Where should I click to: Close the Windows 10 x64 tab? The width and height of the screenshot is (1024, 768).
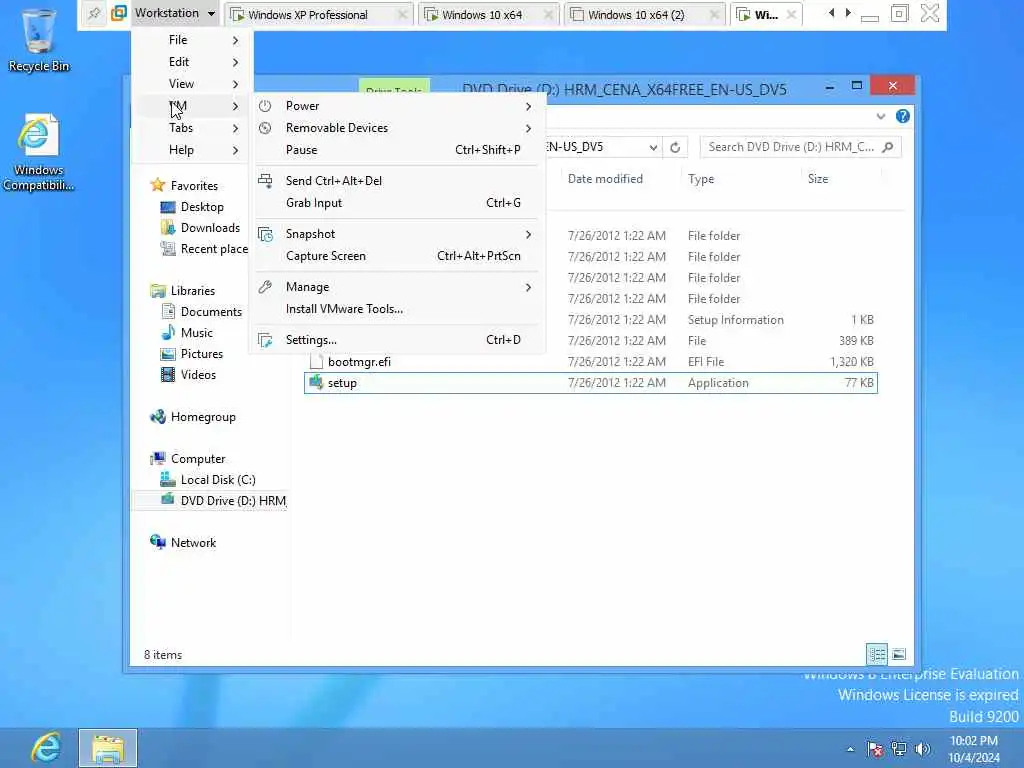tap(549, 14)
